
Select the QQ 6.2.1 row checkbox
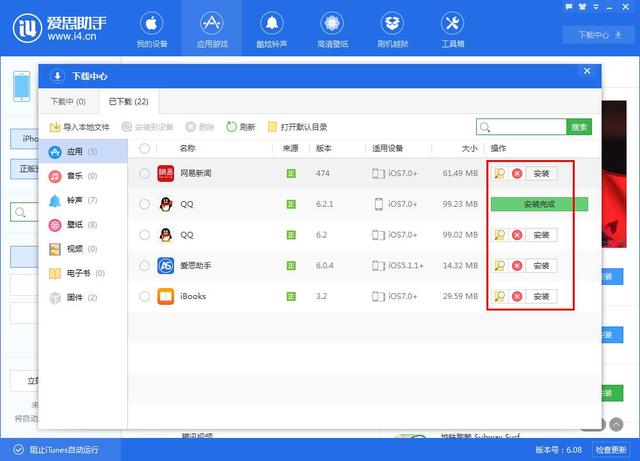pos(144,204)
